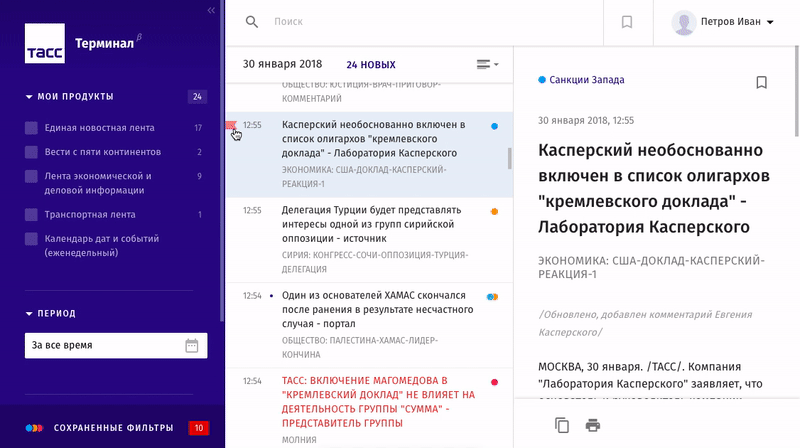Click the blue-orange dots on the ХАМАС news row
The image size is (800, 448).
pos(492,296)
